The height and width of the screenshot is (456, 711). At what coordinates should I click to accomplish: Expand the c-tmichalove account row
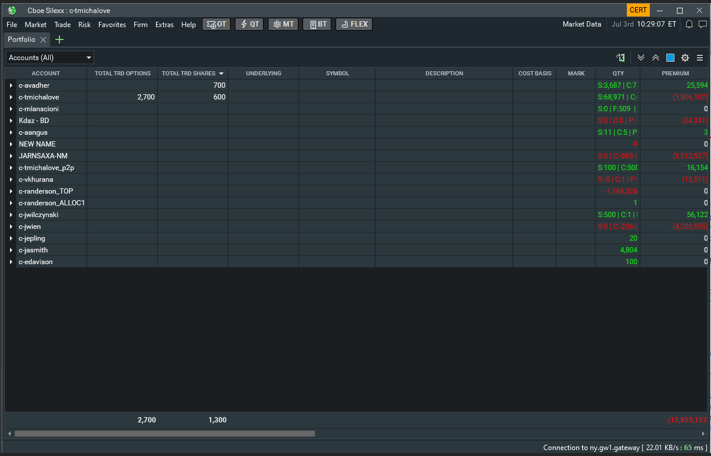11,97
